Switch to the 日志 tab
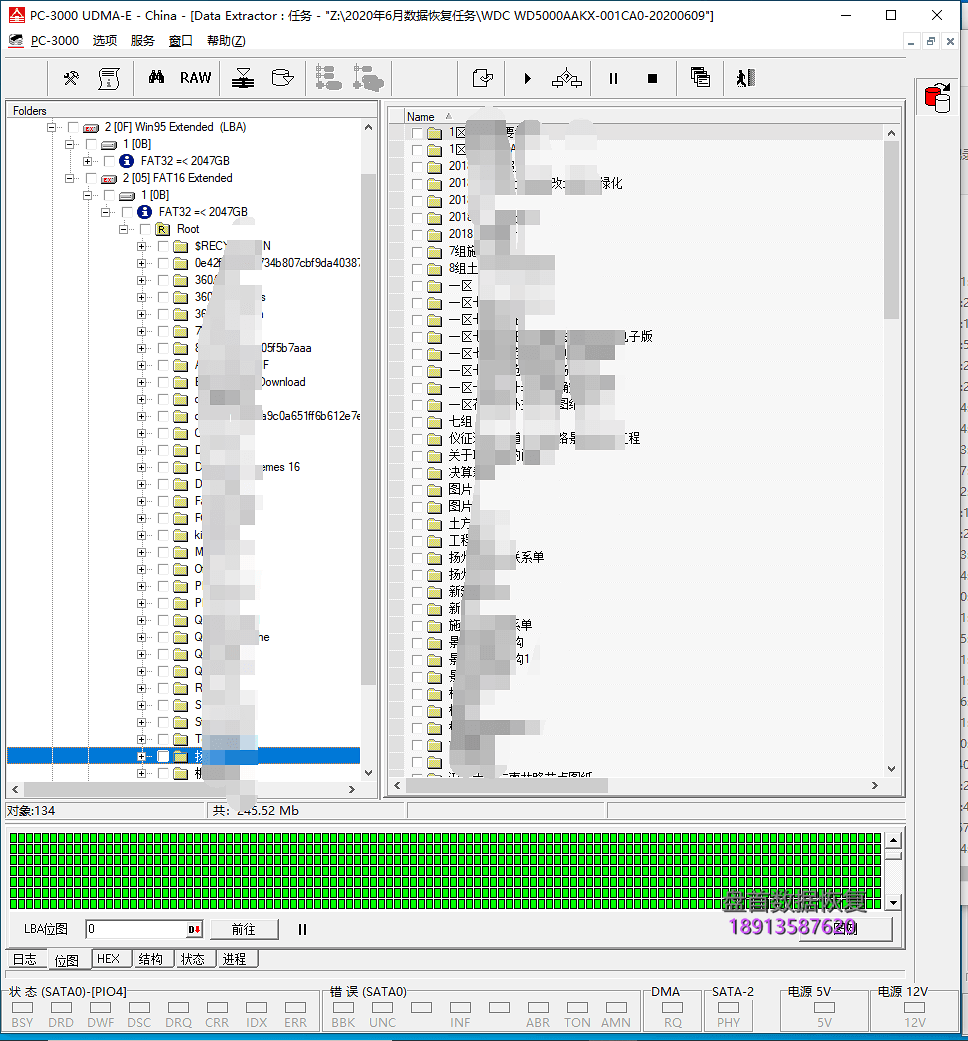The height and width of the screenshot is (1041, 968). pos(25,959)
